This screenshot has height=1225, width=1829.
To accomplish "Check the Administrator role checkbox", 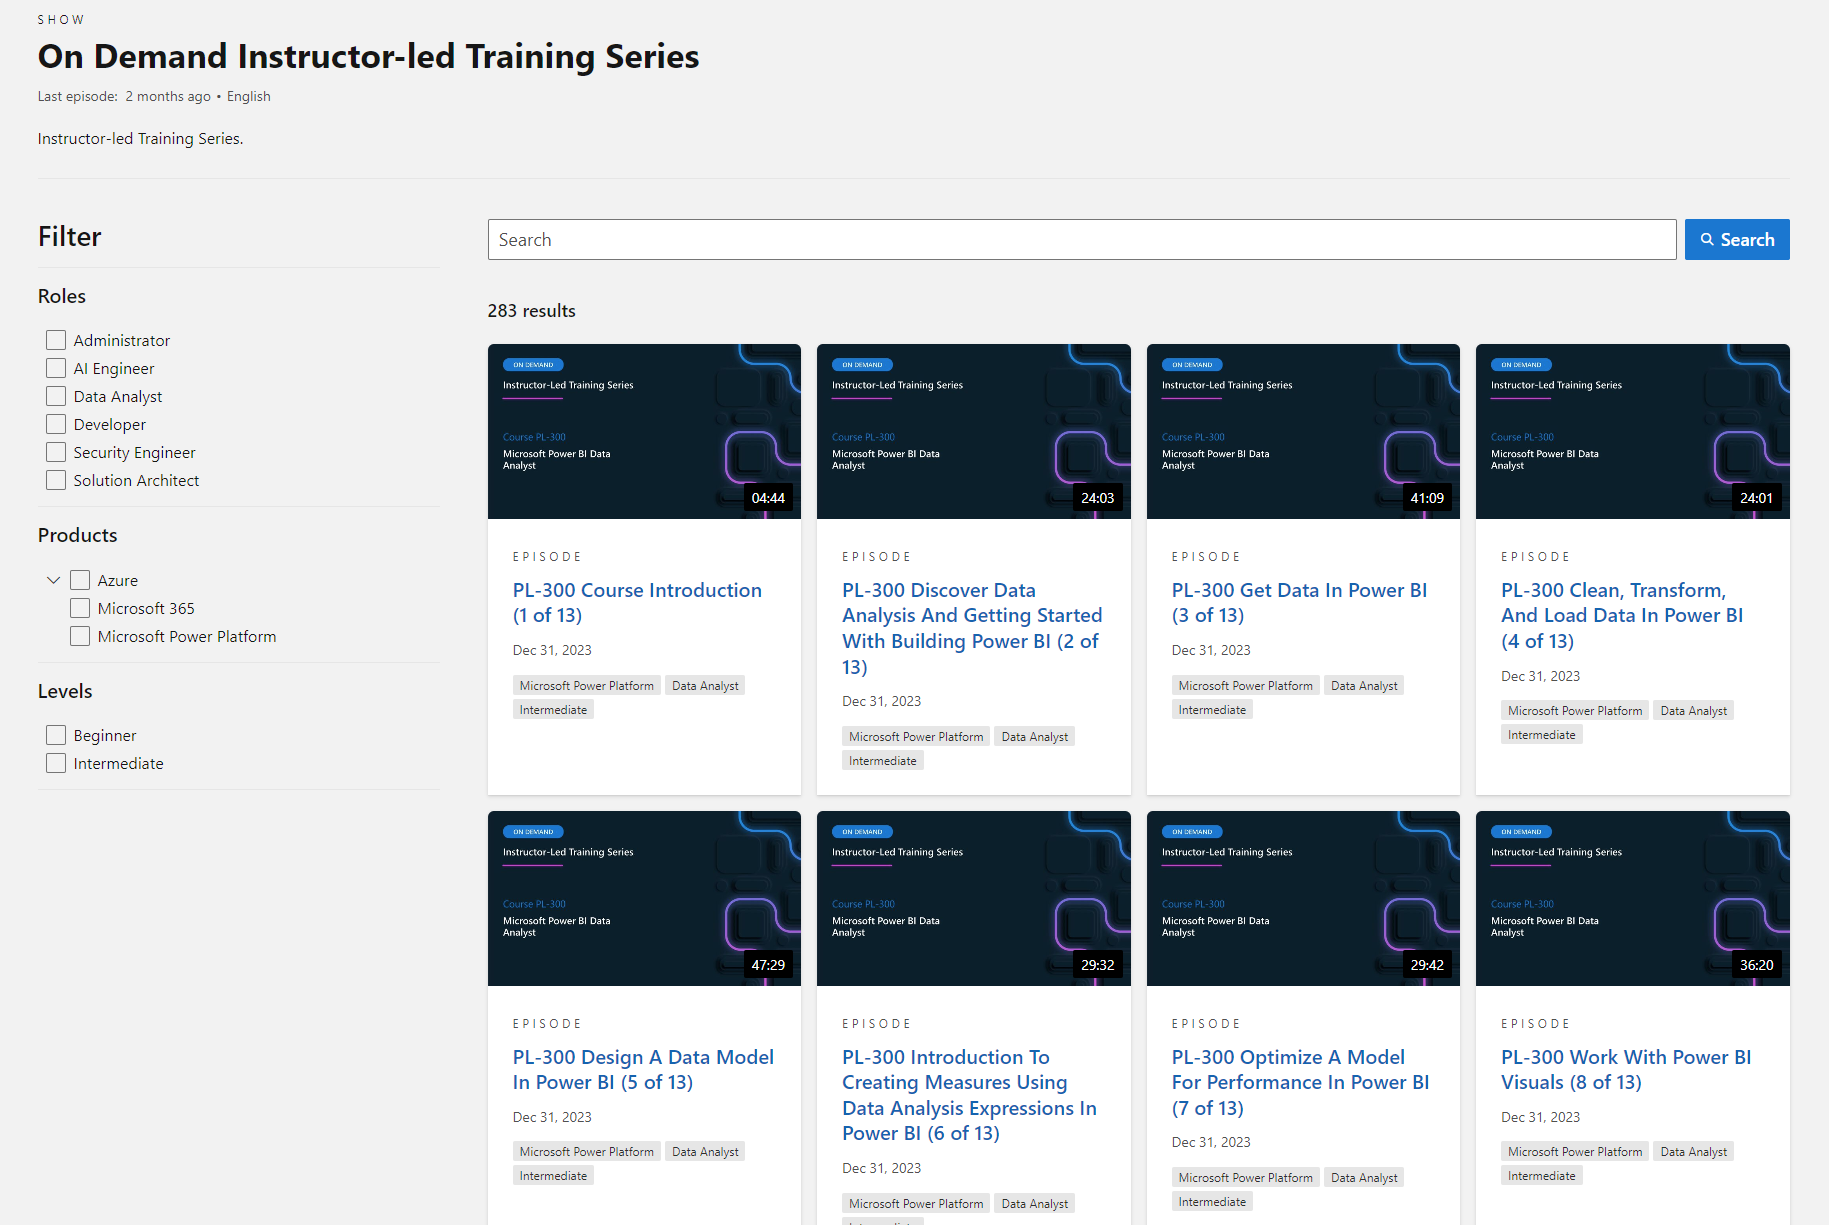I will coord(56,340).
